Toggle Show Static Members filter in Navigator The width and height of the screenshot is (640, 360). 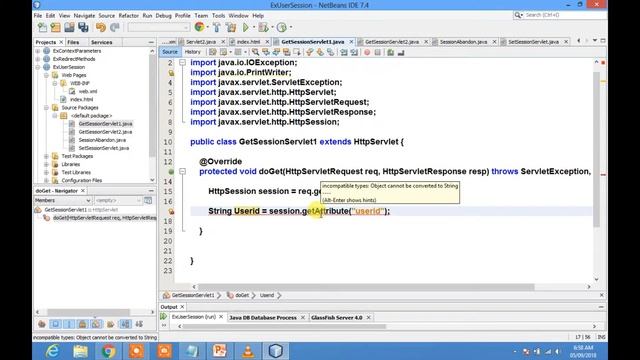click(69, 324)
